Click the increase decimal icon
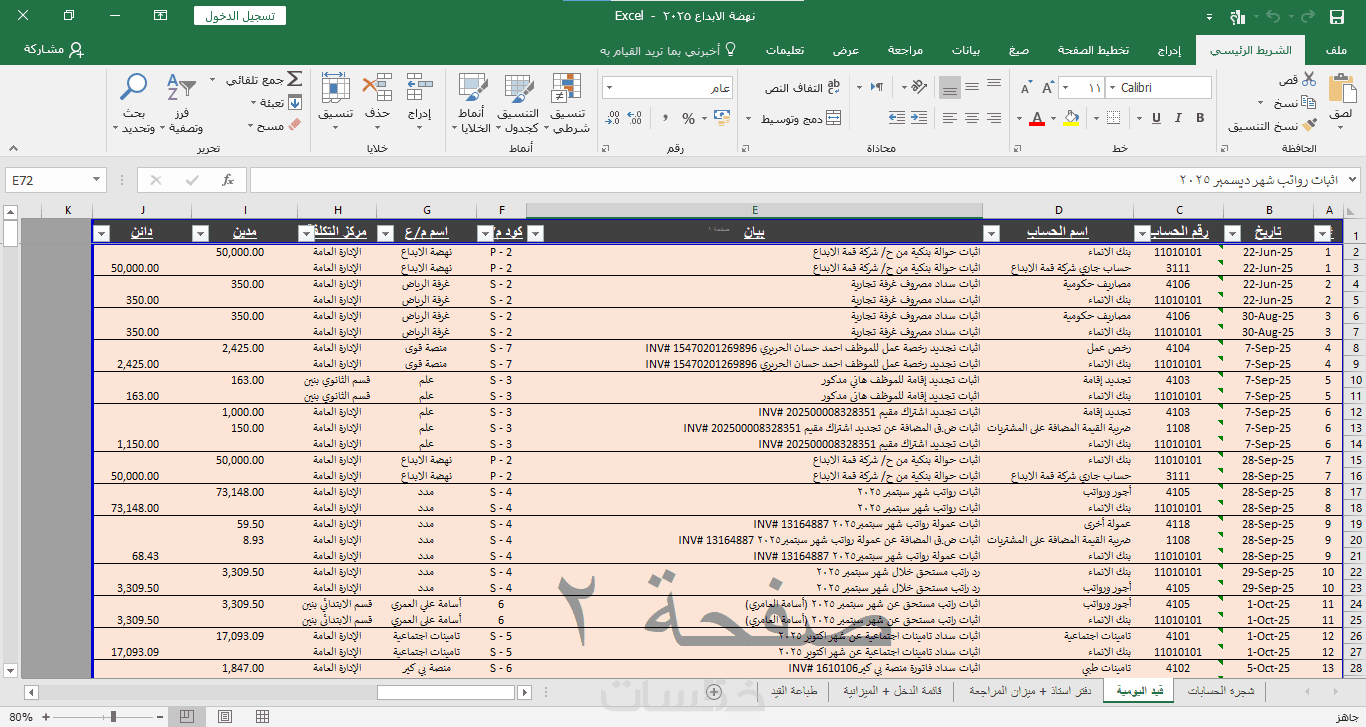This screenshot has width=1366, height=727. 636,118
